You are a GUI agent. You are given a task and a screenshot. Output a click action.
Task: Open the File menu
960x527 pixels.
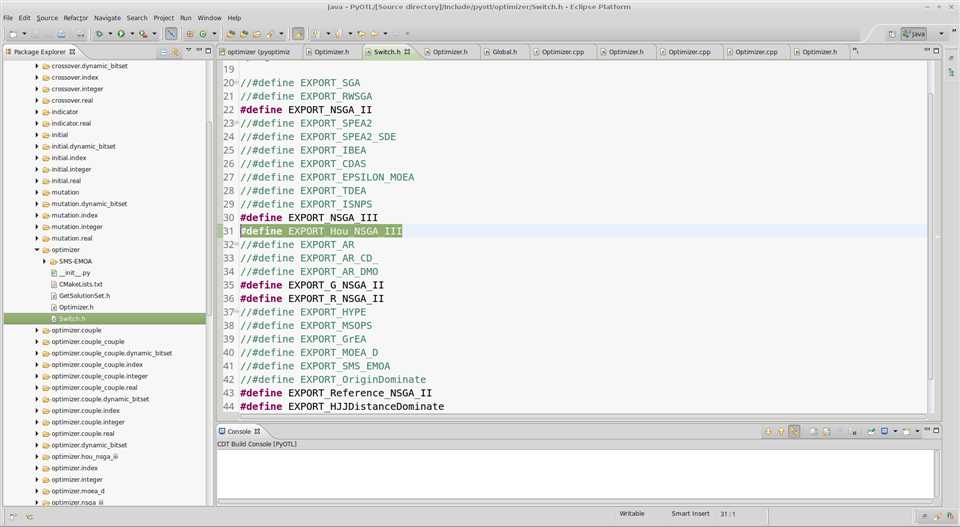(x=8, y=18)
